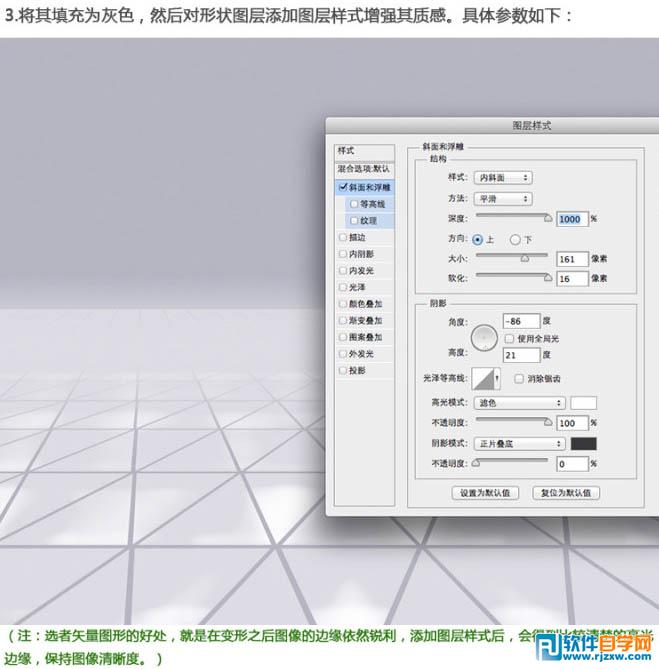Select the 下 direction radio button
The width and height of the screenshot is (659, 669).
515,240
